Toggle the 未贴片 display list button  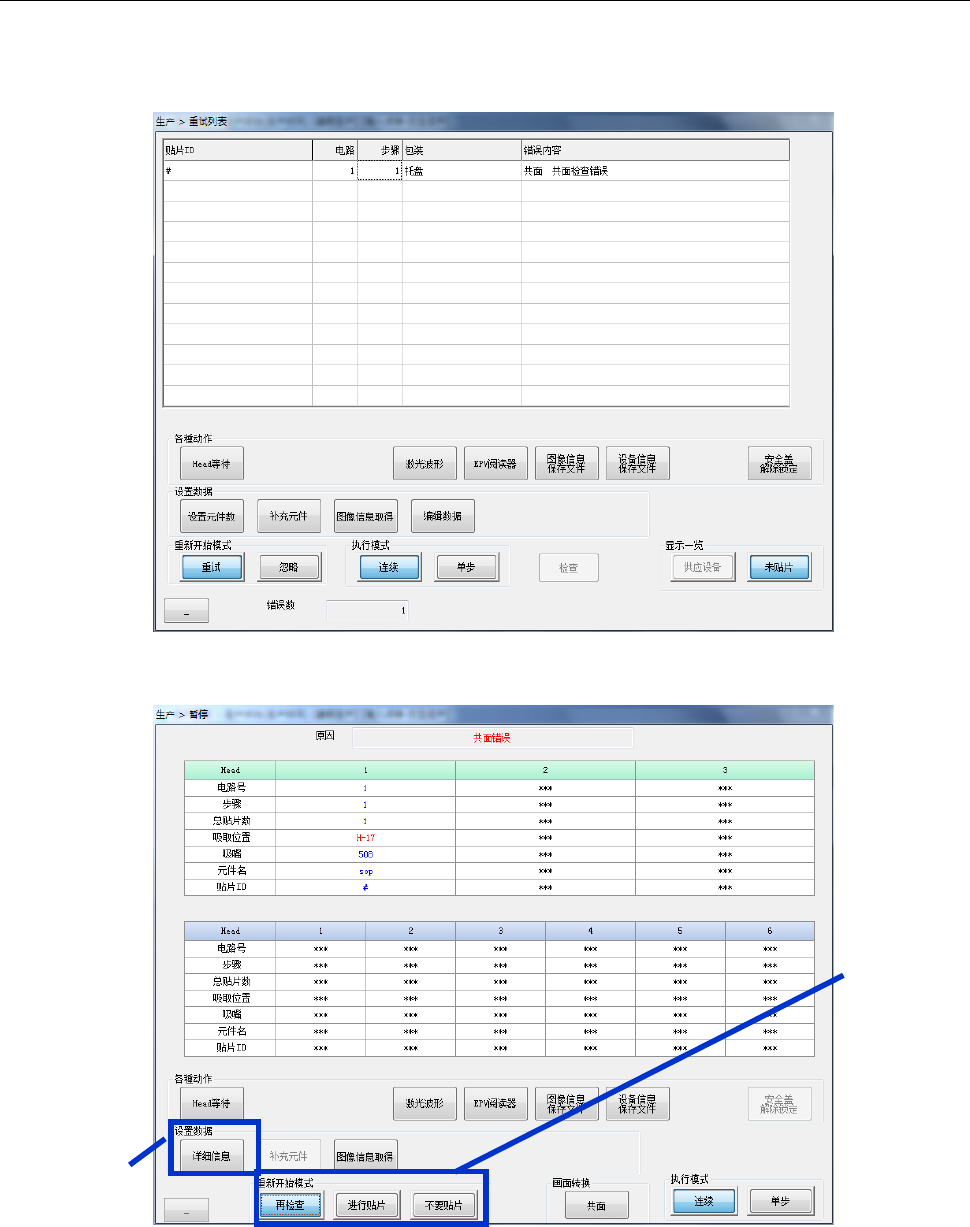779,567
